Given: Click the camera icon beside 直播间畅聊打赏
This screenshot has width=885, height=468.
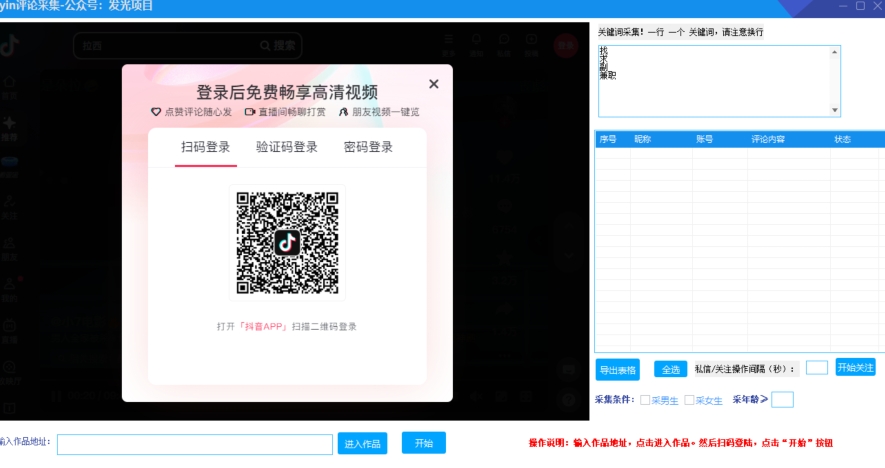Looking at the screenshot, I should 250,112.
